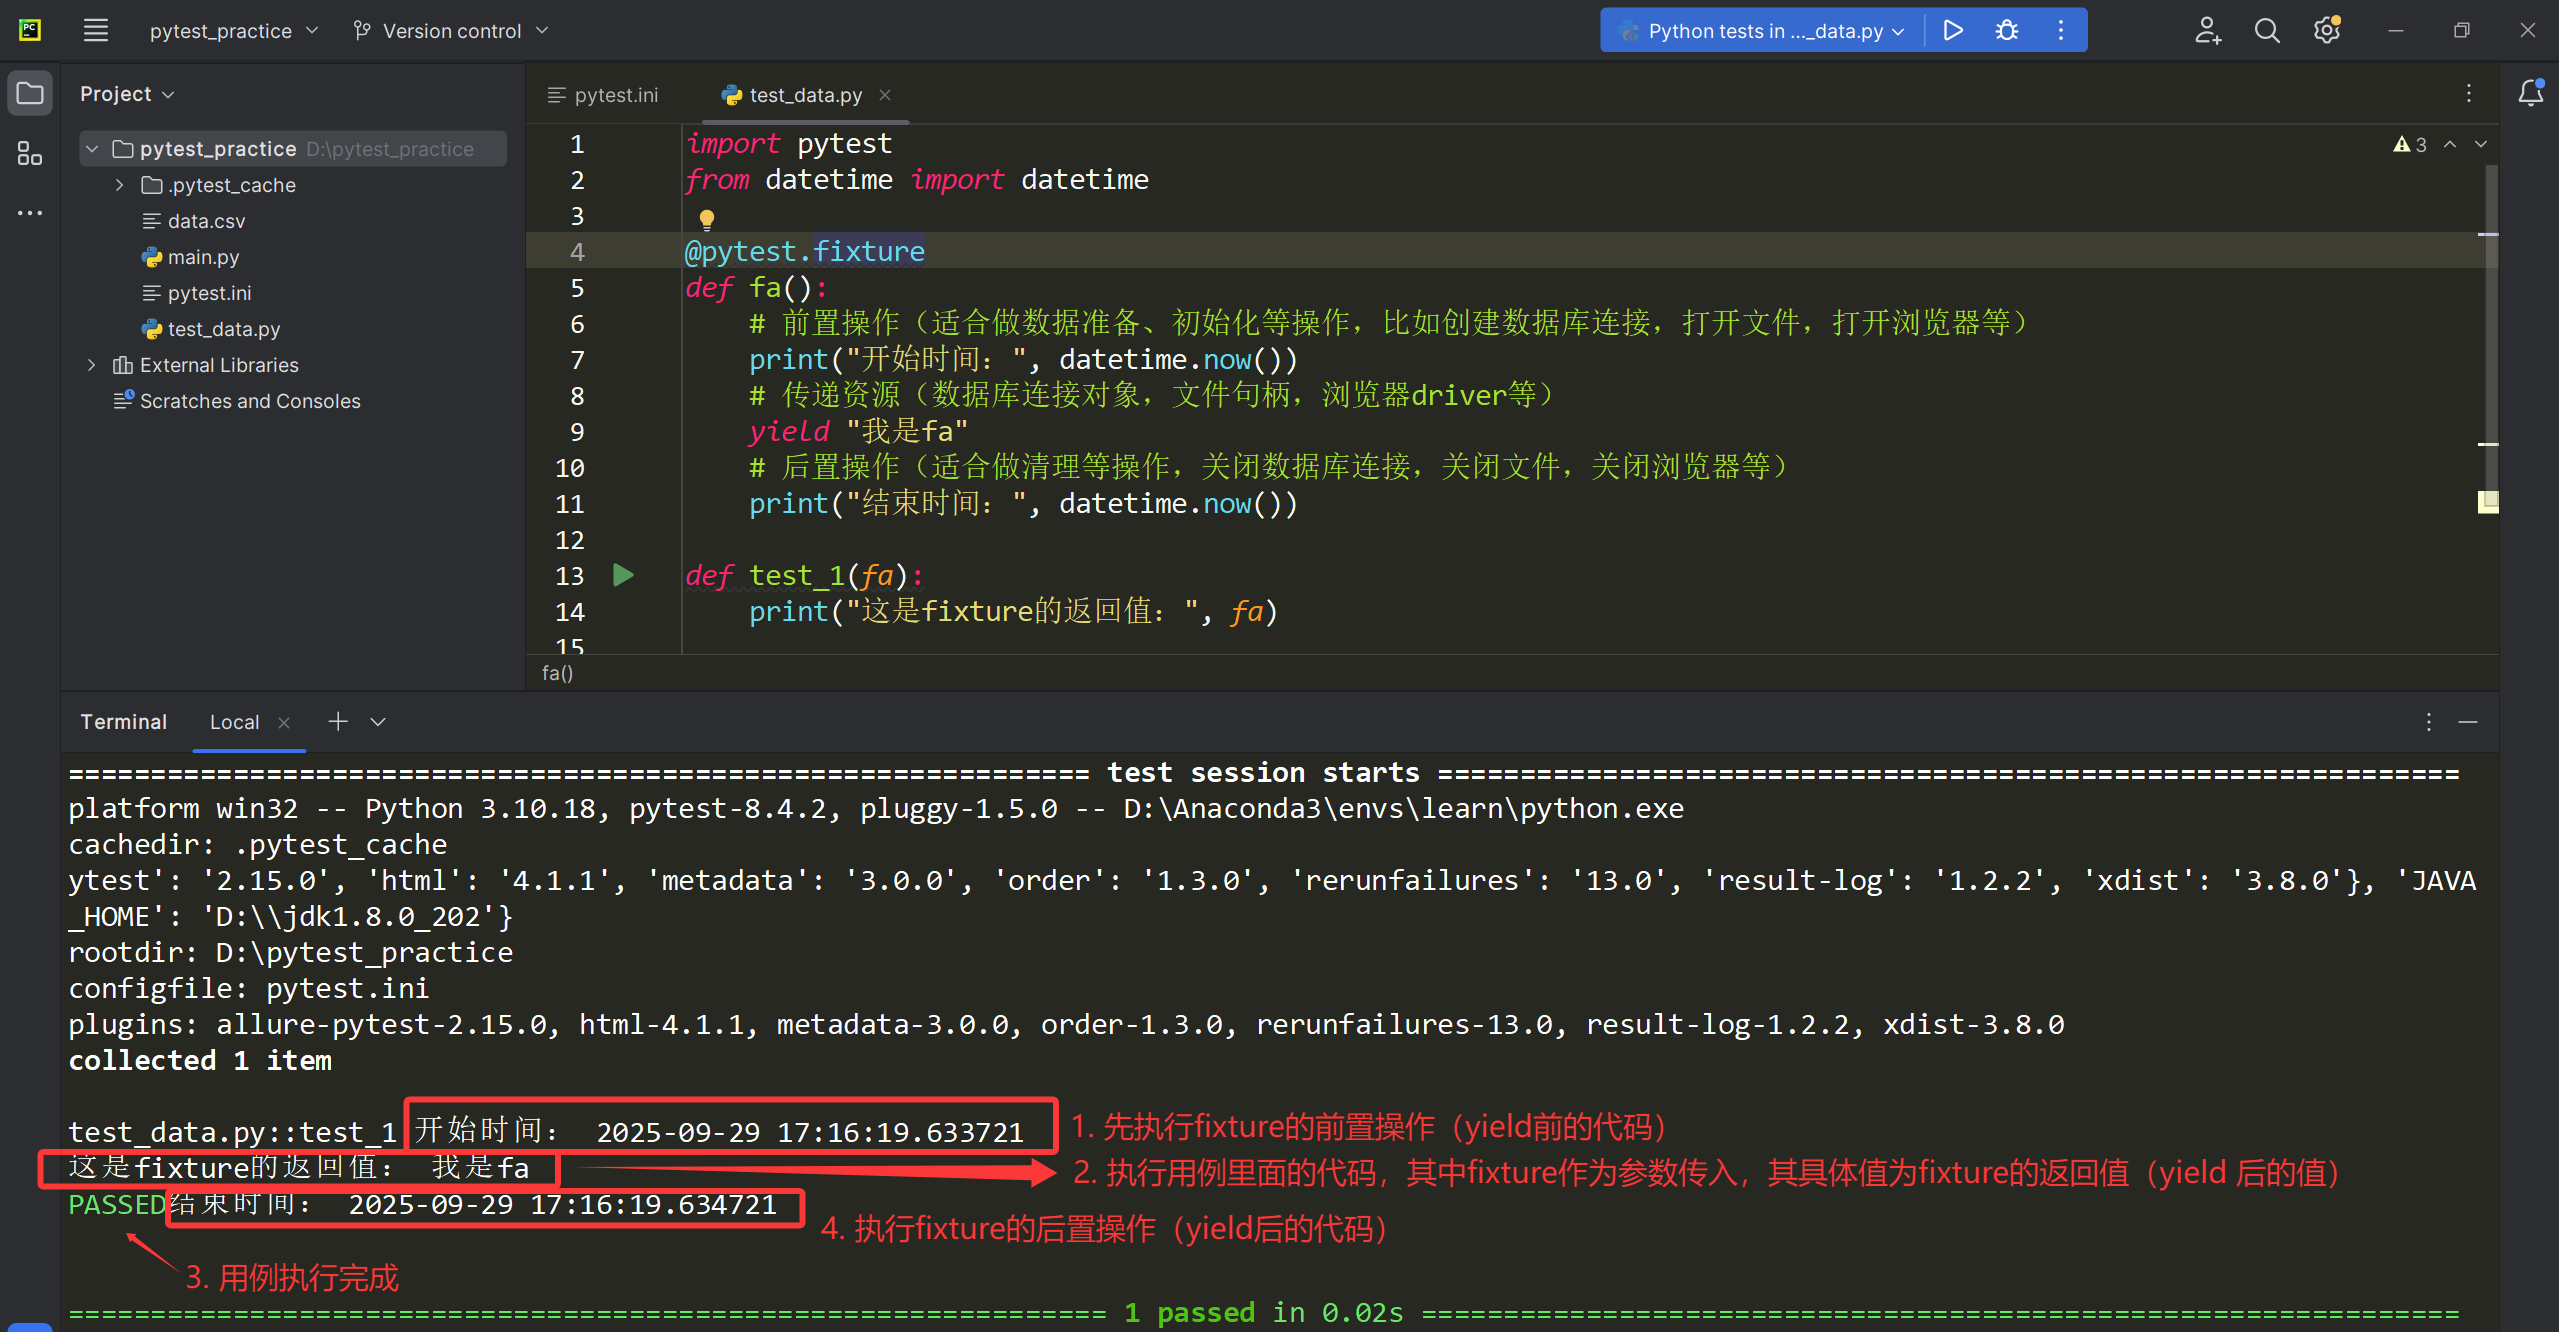This screenshot has width=2559, height=1332.
Task: Click the Run button in toolbar
Action: [1952, 30]
